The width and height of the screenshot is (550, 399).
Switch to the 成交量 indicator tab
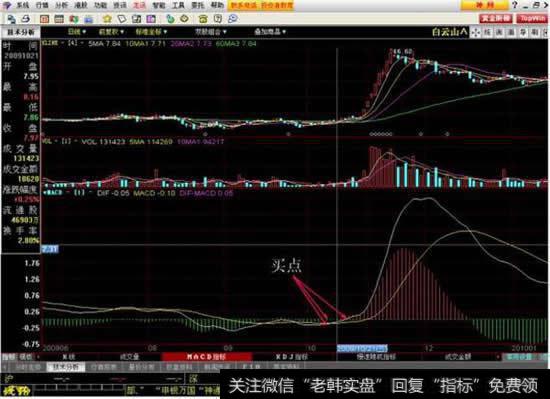point(129,357)
